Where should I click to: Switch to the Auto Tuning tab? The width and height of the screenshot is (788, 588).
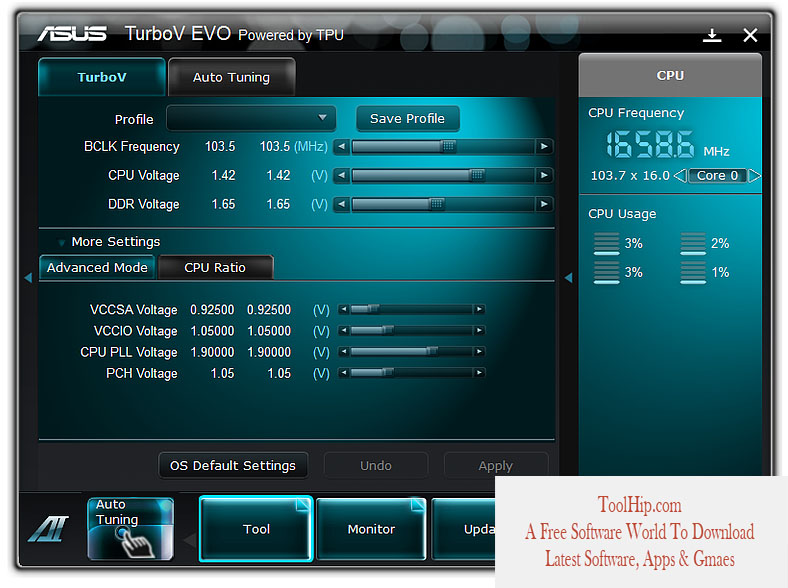point(231,77)
